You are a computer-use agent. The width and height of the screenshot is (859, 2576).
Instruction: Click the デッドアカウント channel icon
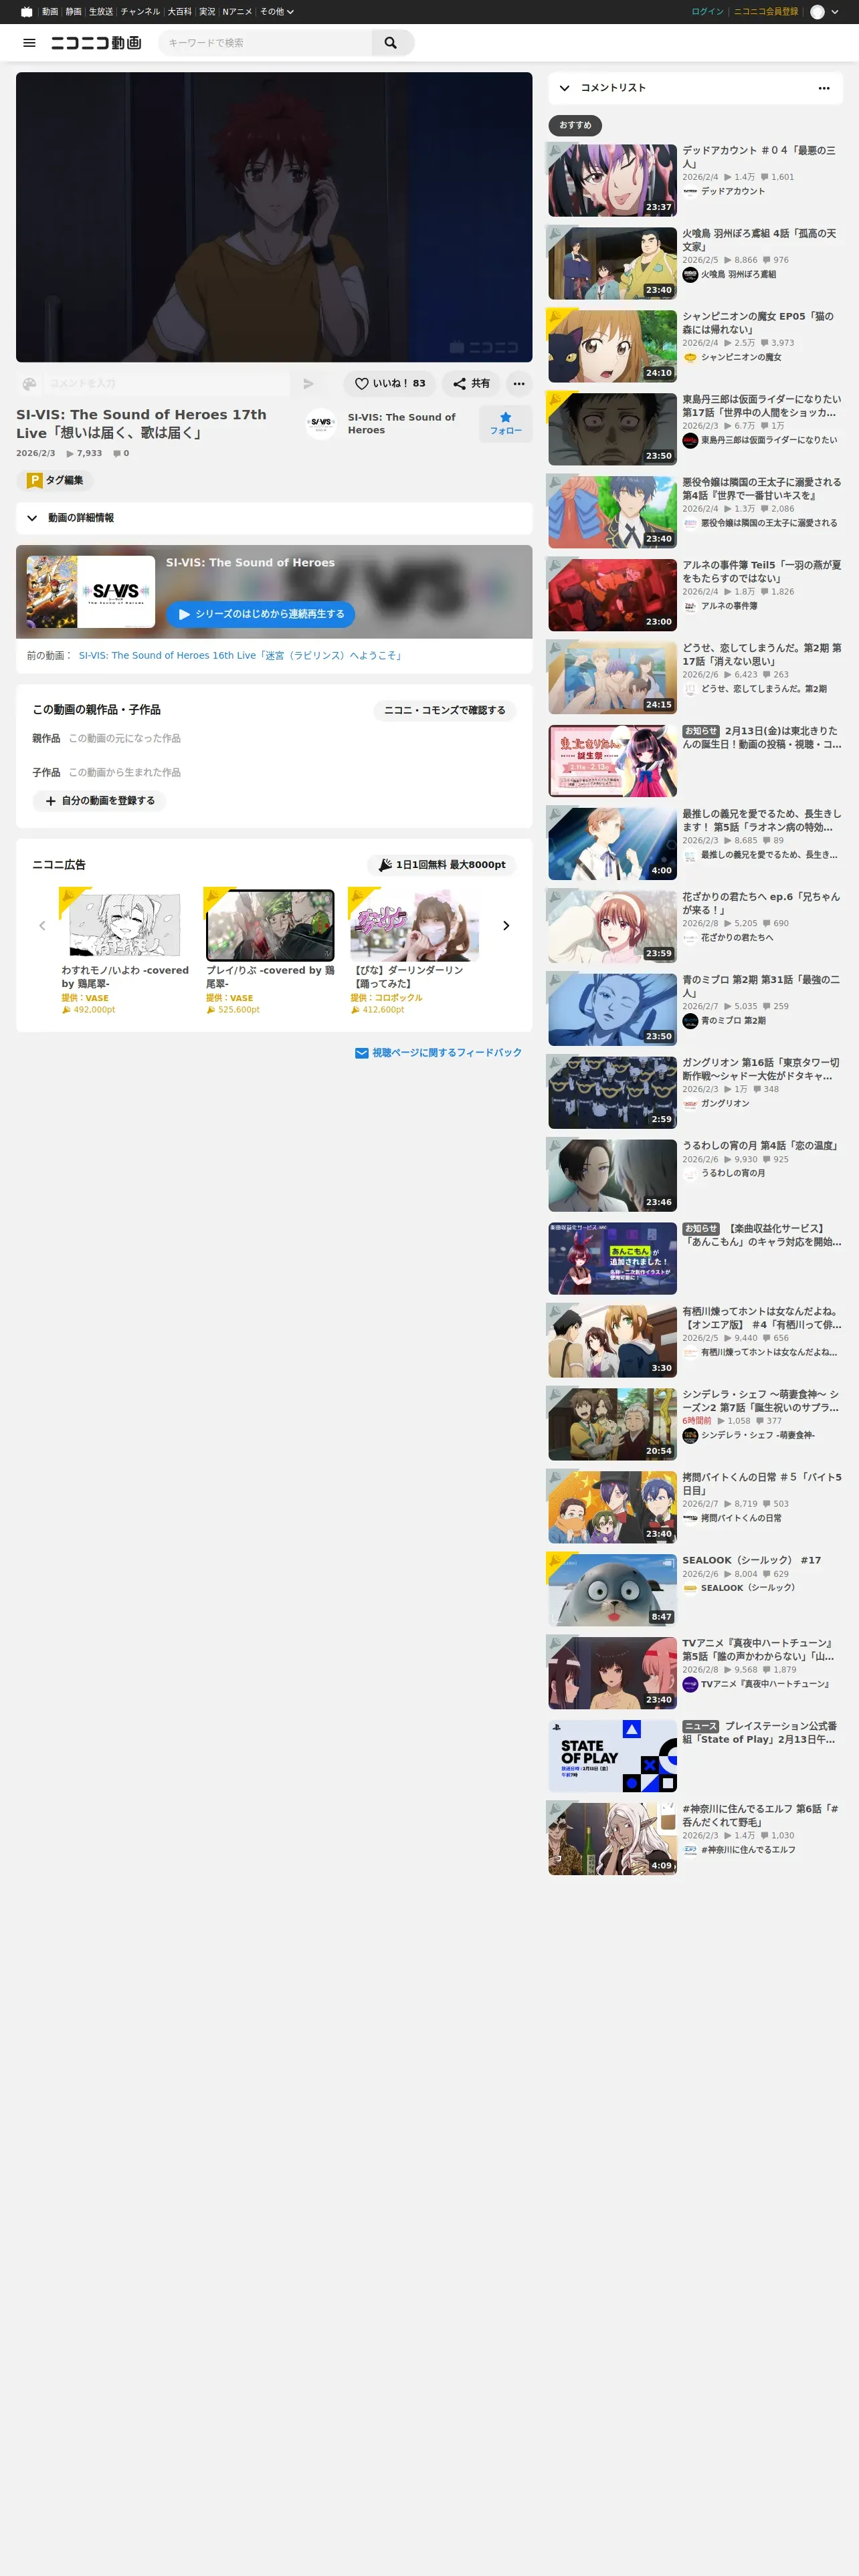[x=690, y=191]
